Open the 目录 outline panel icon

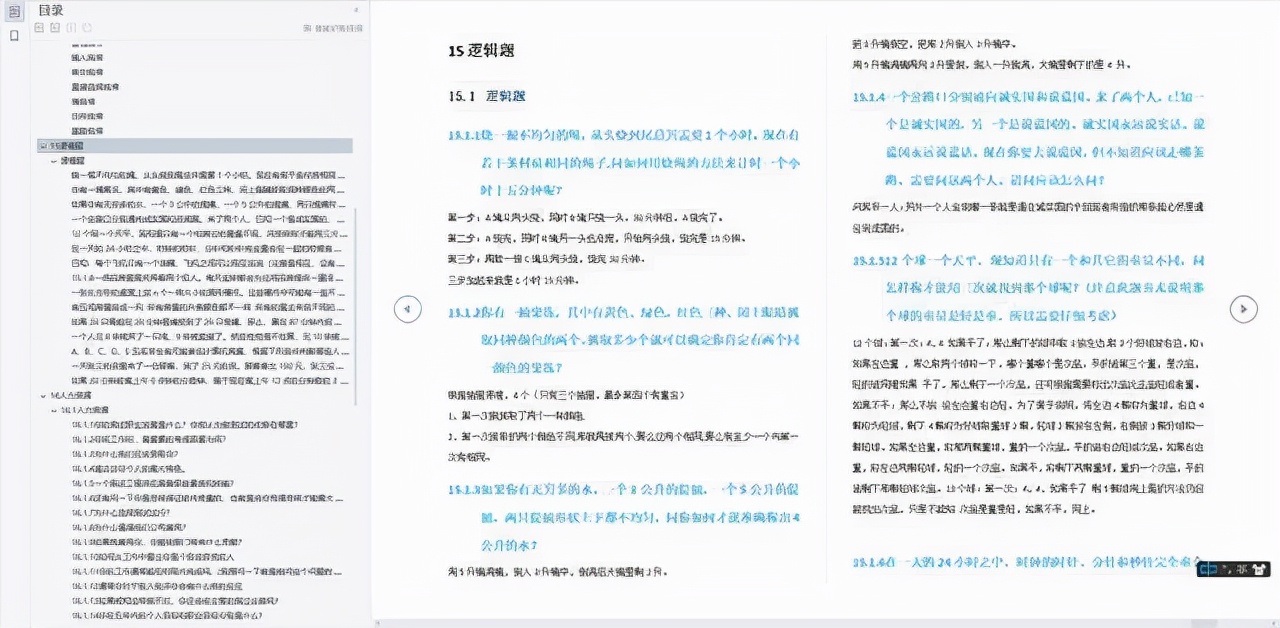pyautogui.click(x=14, y=11)
